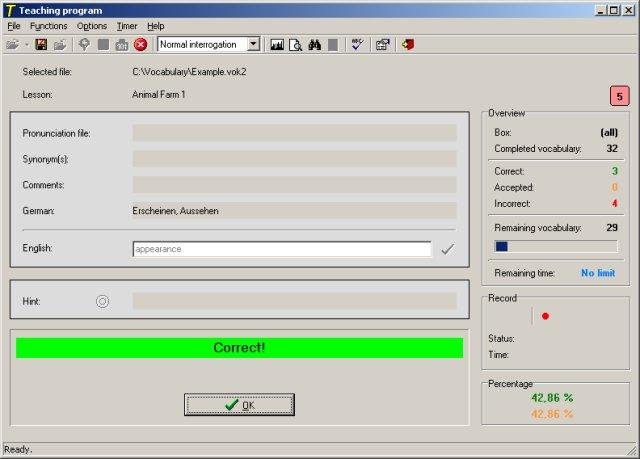Open the options settings toolbar icon

pos(382,44)
